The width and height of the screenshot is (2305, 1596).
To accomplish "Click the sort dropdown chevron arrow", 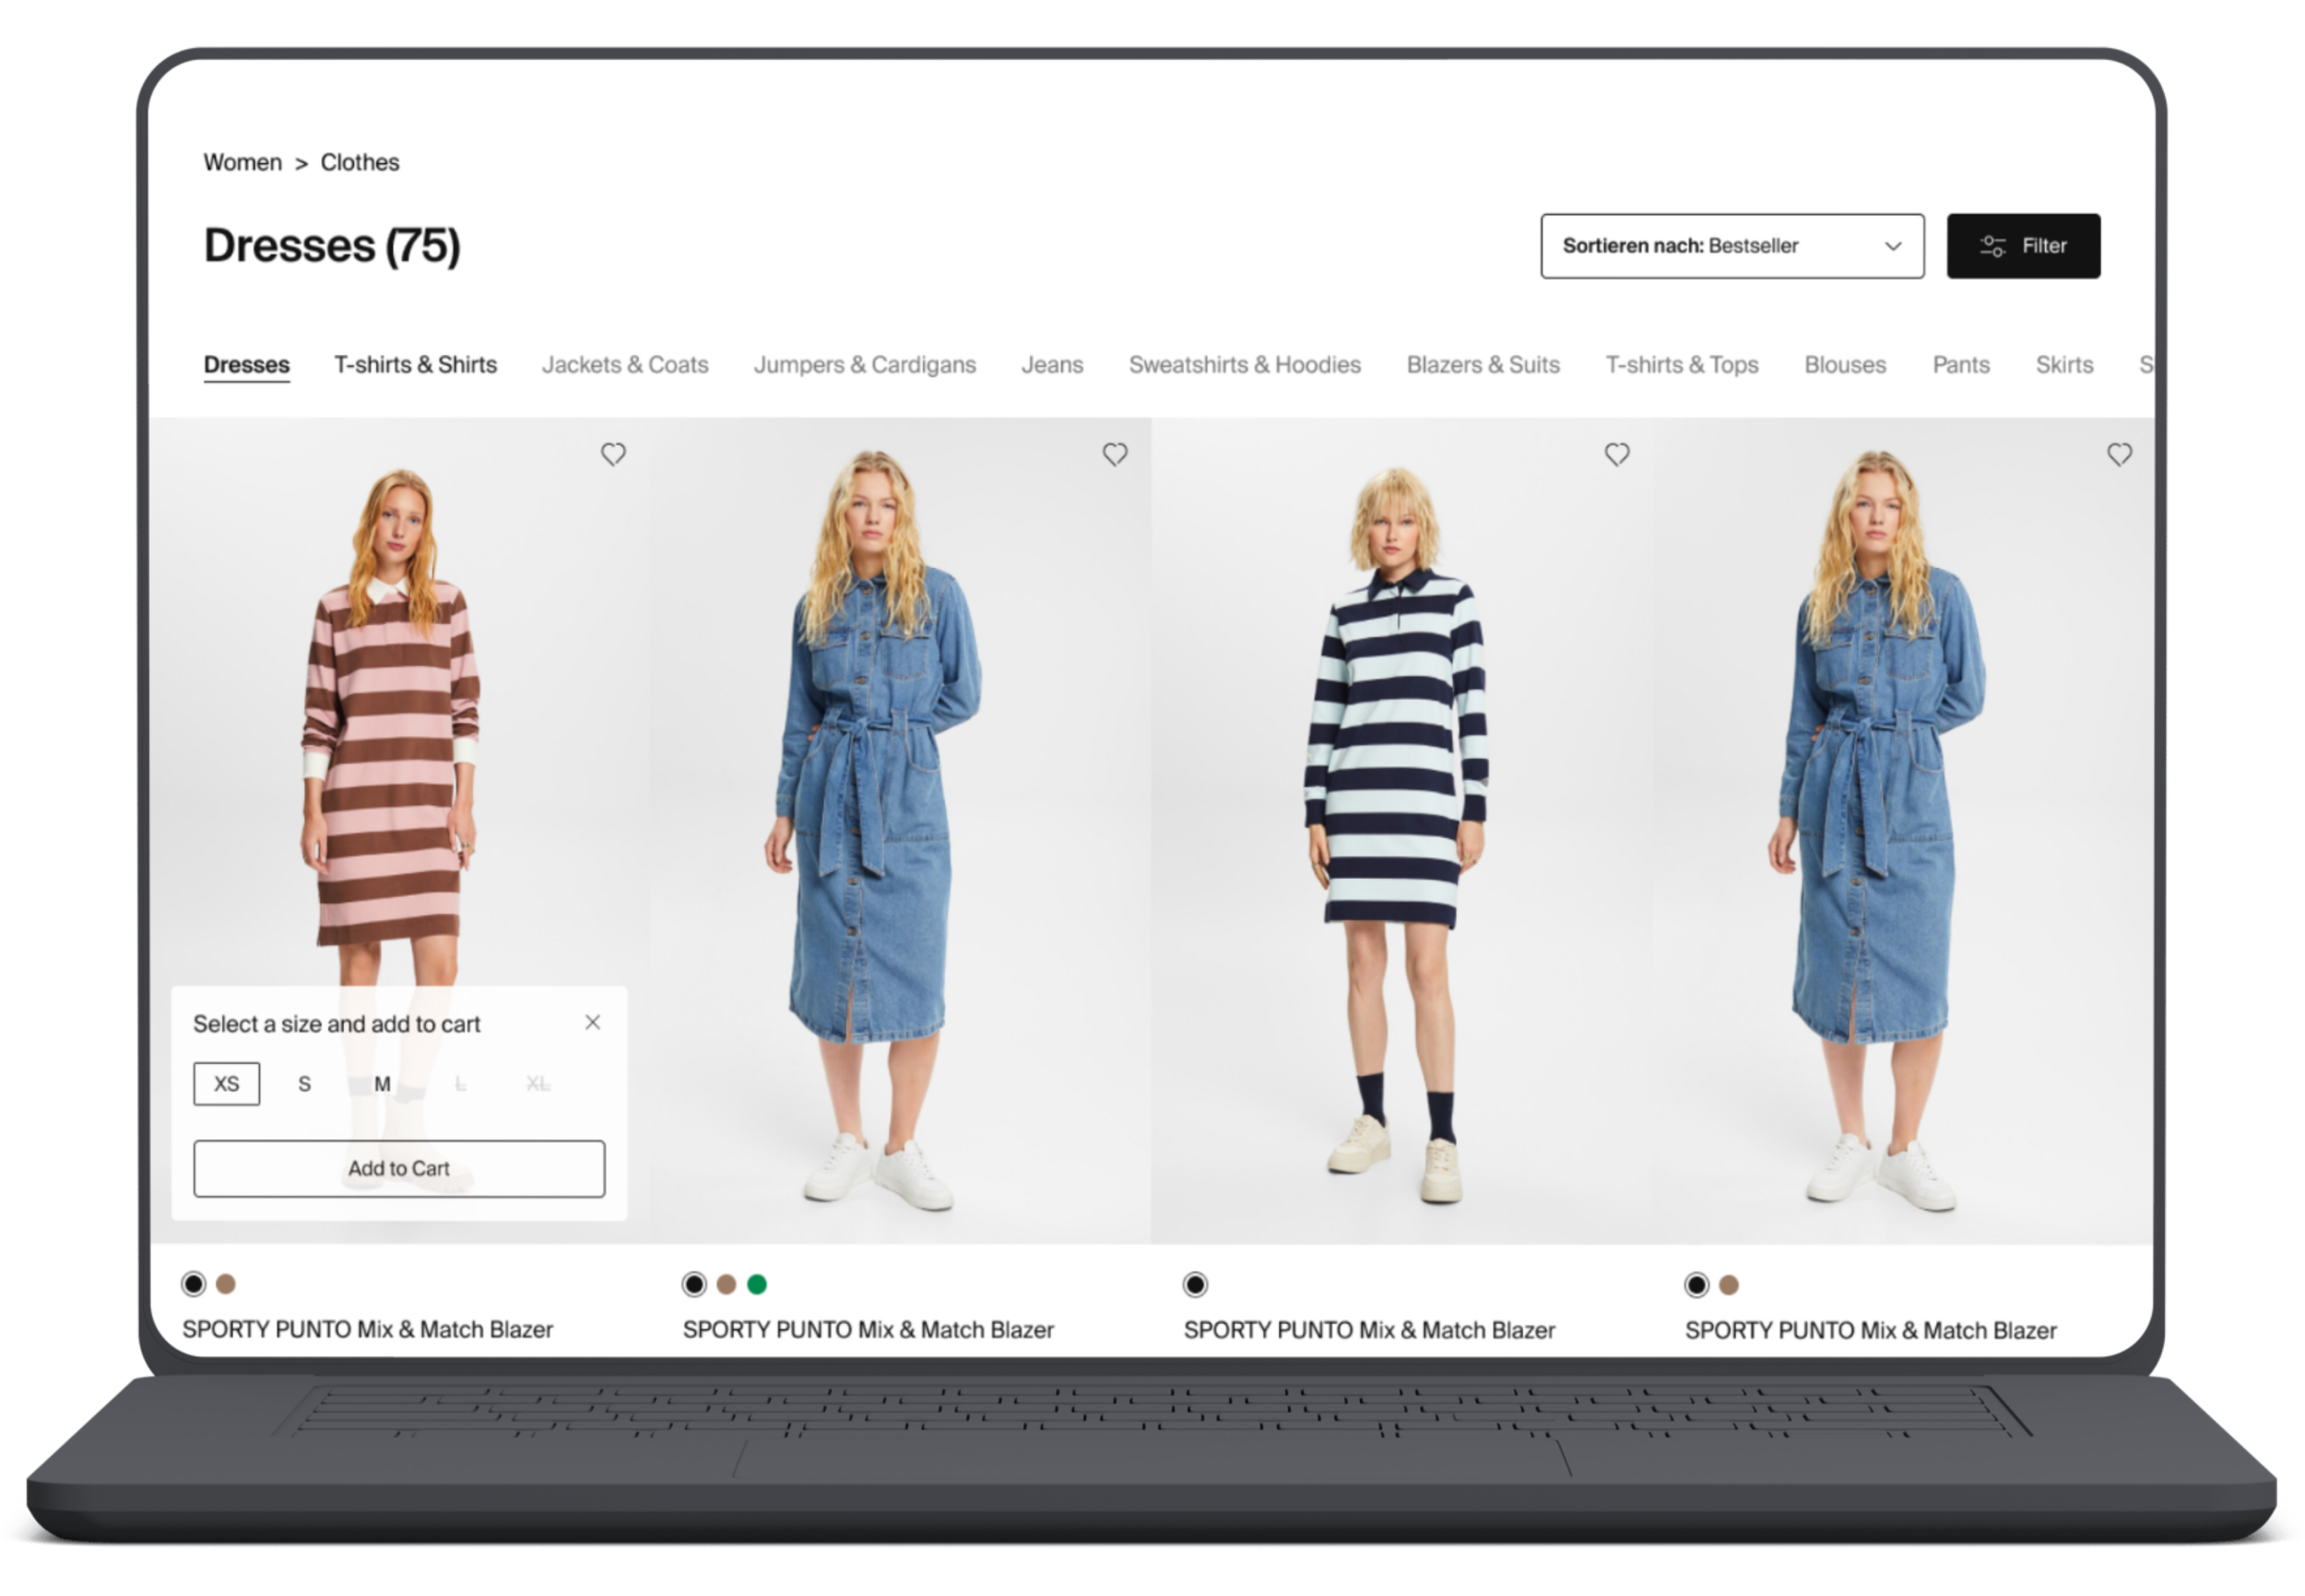I will pyautogui.click(x=1892, y=246).
